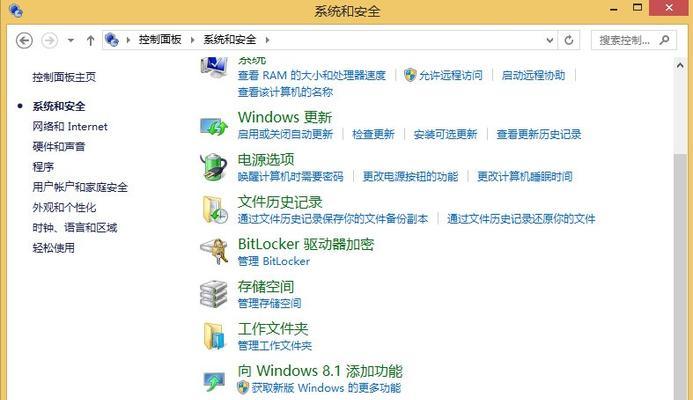Click the Add features to Windows 8.1 icon
693x400 pixels.
click(x=214, y=381)
